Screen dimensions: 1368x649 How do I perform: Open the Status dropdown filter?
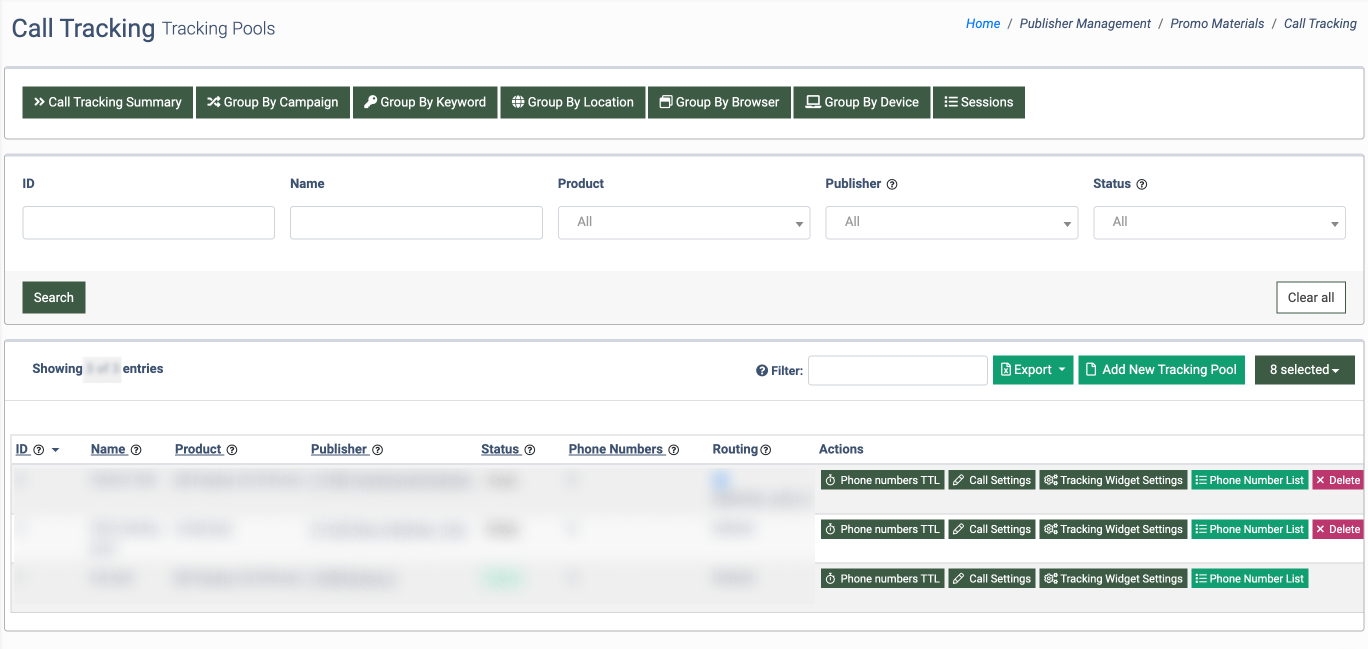coord(1219,222)
